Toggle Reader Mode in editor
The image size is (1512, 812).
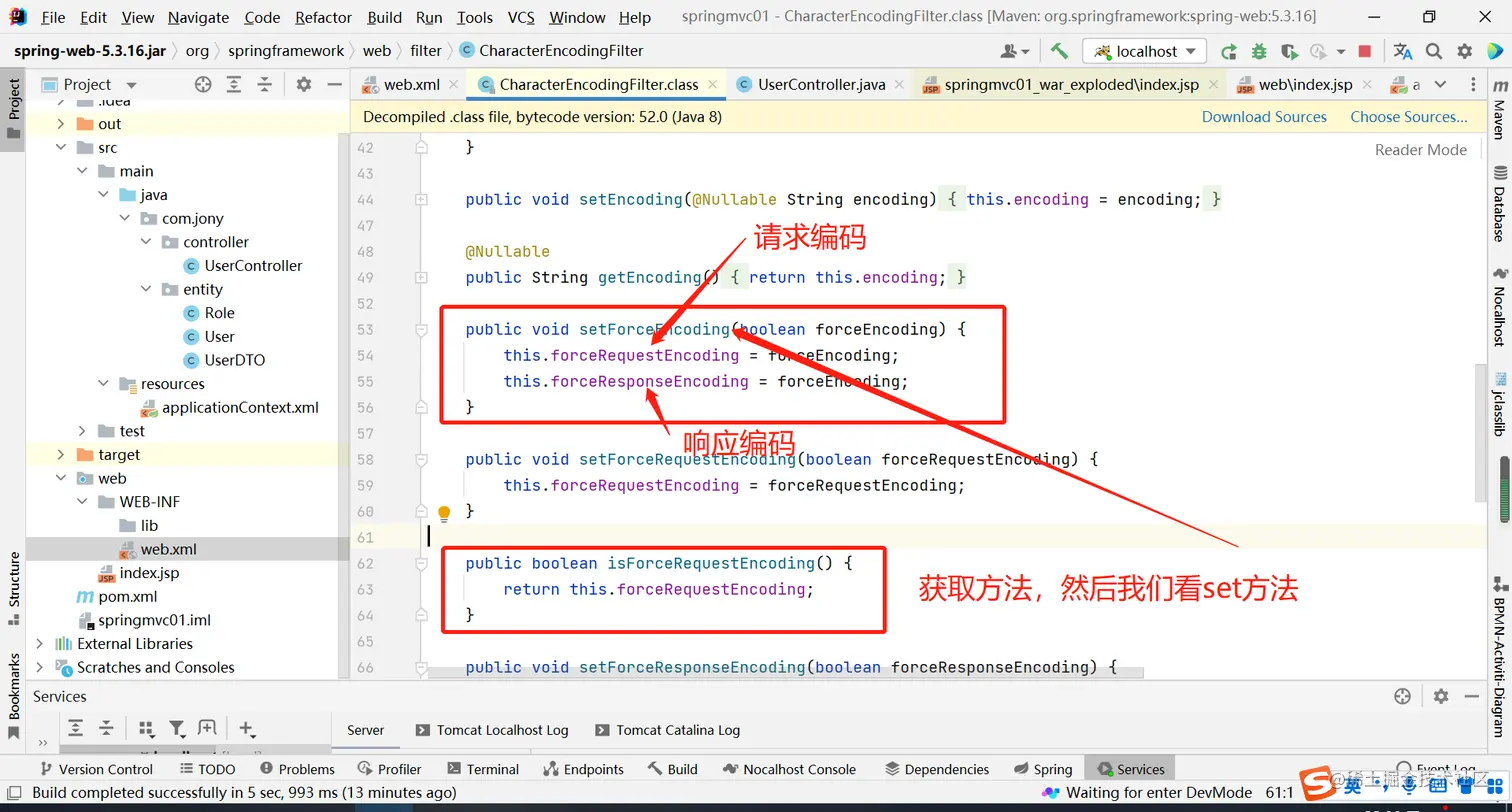pos(1420,150)
